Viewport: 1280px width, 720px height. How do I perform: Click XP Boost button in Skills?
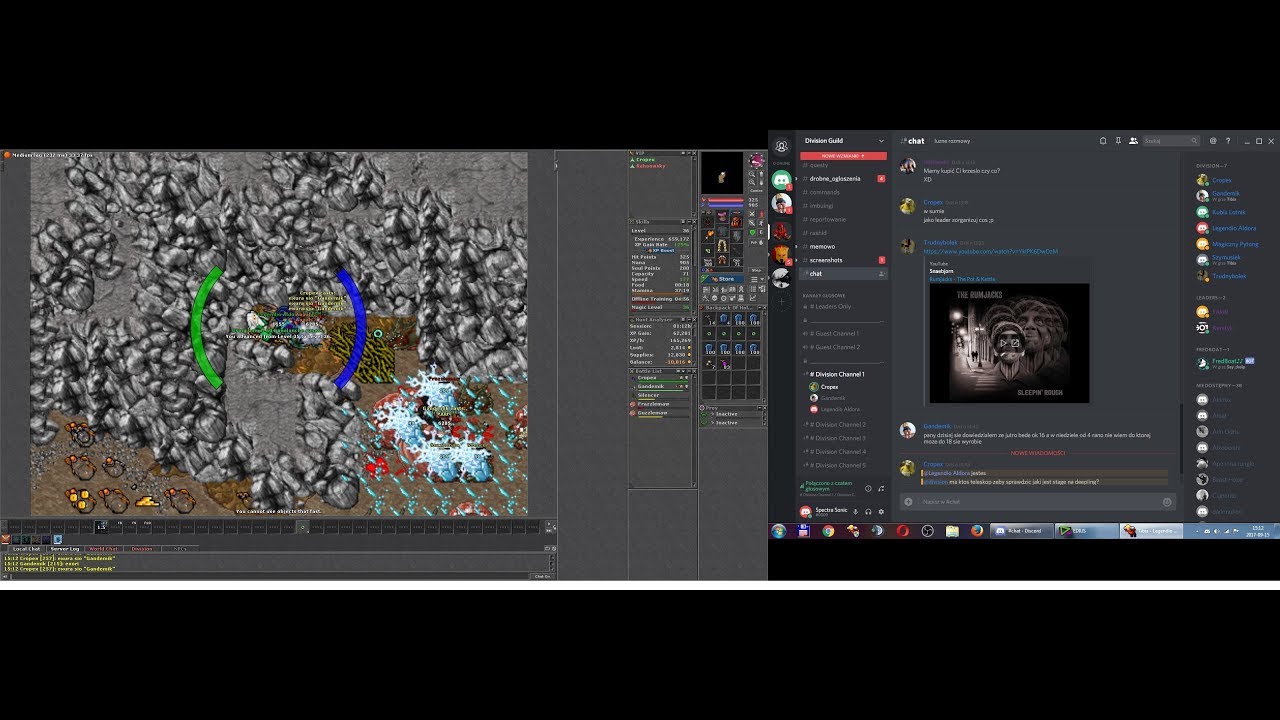(x=661, y=250)
